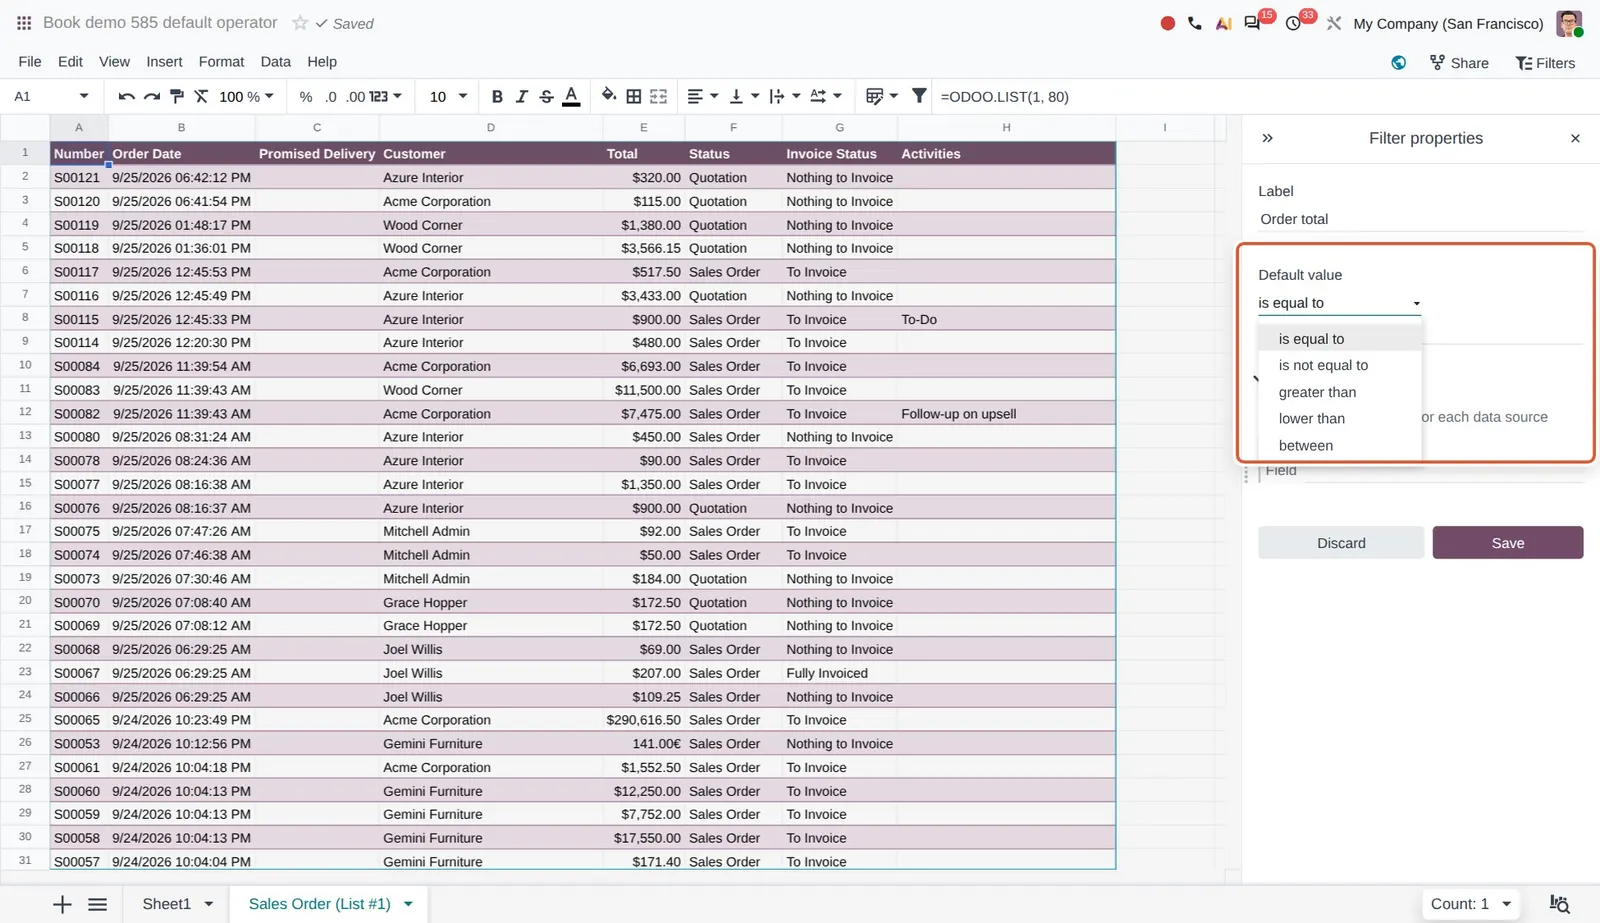
Task: Open the 100 % zoom dropdown
Action: pyautogui.click(x=246, y=97)
